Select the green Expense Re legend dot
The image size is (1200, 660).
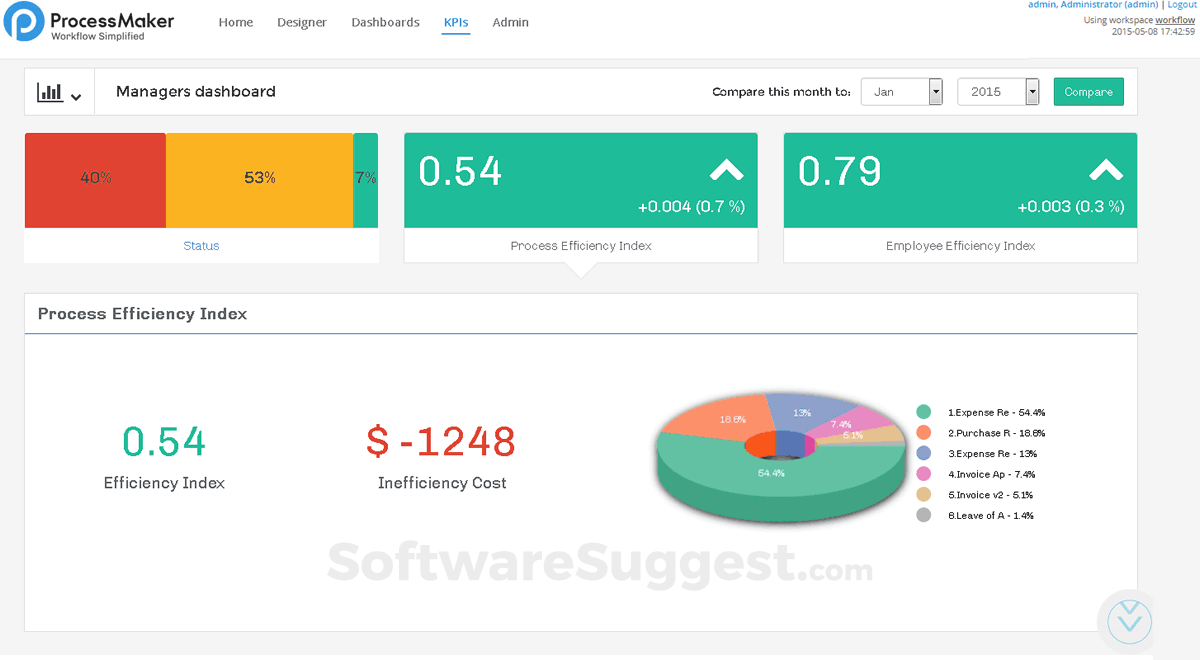click(x=923, y=411)
